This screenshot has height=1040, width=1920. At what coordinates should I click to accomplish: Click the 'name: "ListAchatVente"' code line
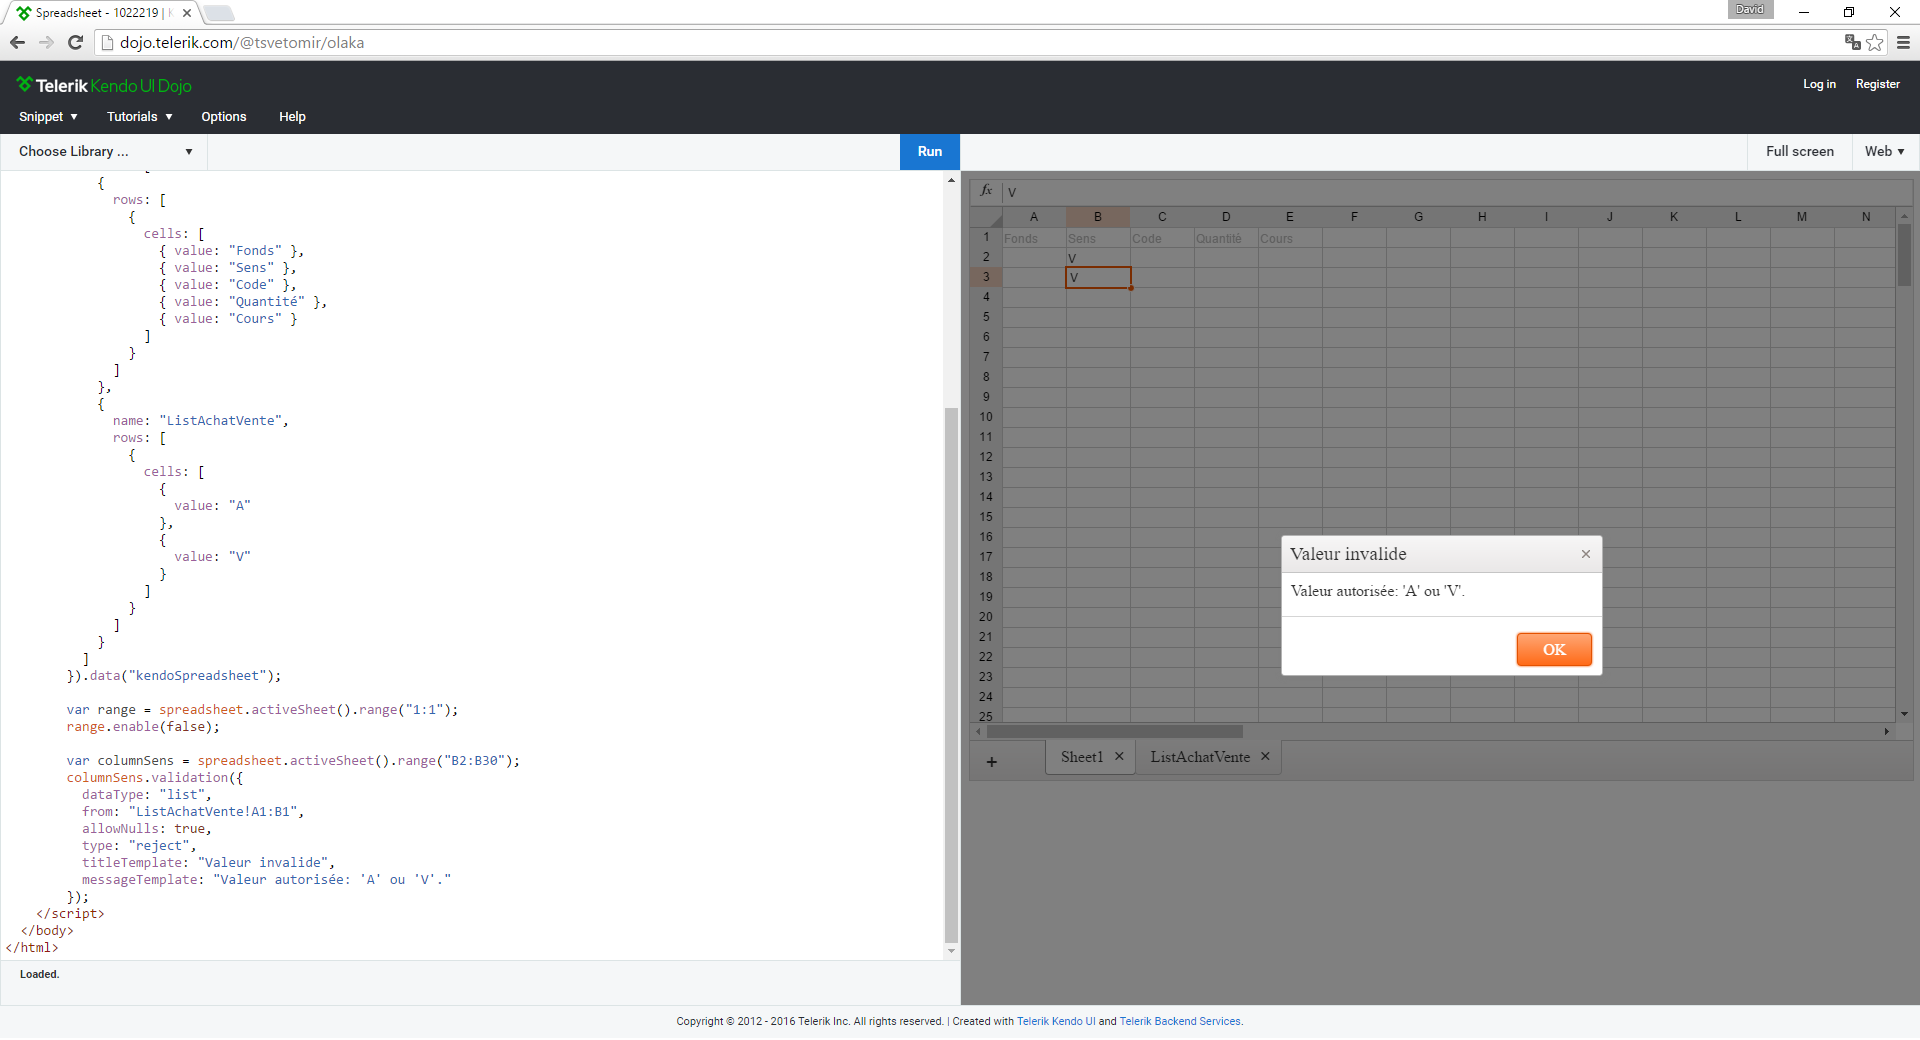coord(200,421)
